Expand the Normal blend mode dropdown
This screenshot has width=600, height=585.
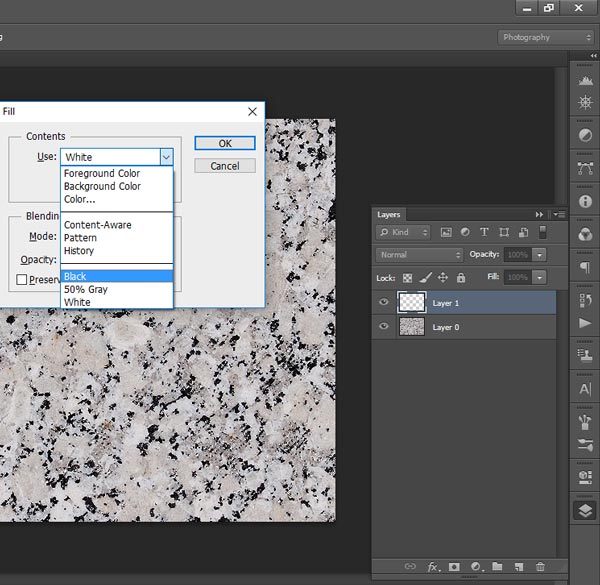click(x=419, y=255)
